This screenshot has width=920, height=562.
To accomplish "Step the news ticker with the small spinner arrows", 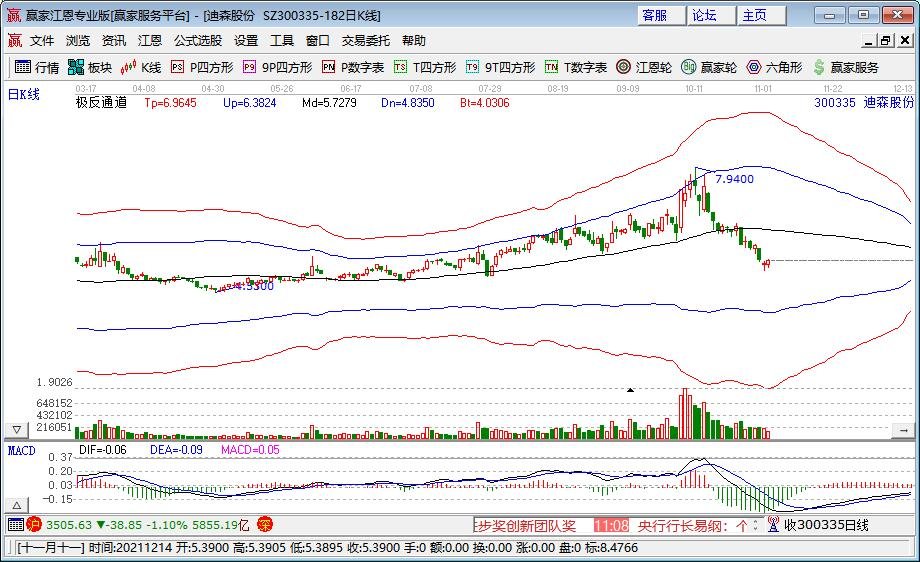I will pyautogui.click(x=756, y=524).
